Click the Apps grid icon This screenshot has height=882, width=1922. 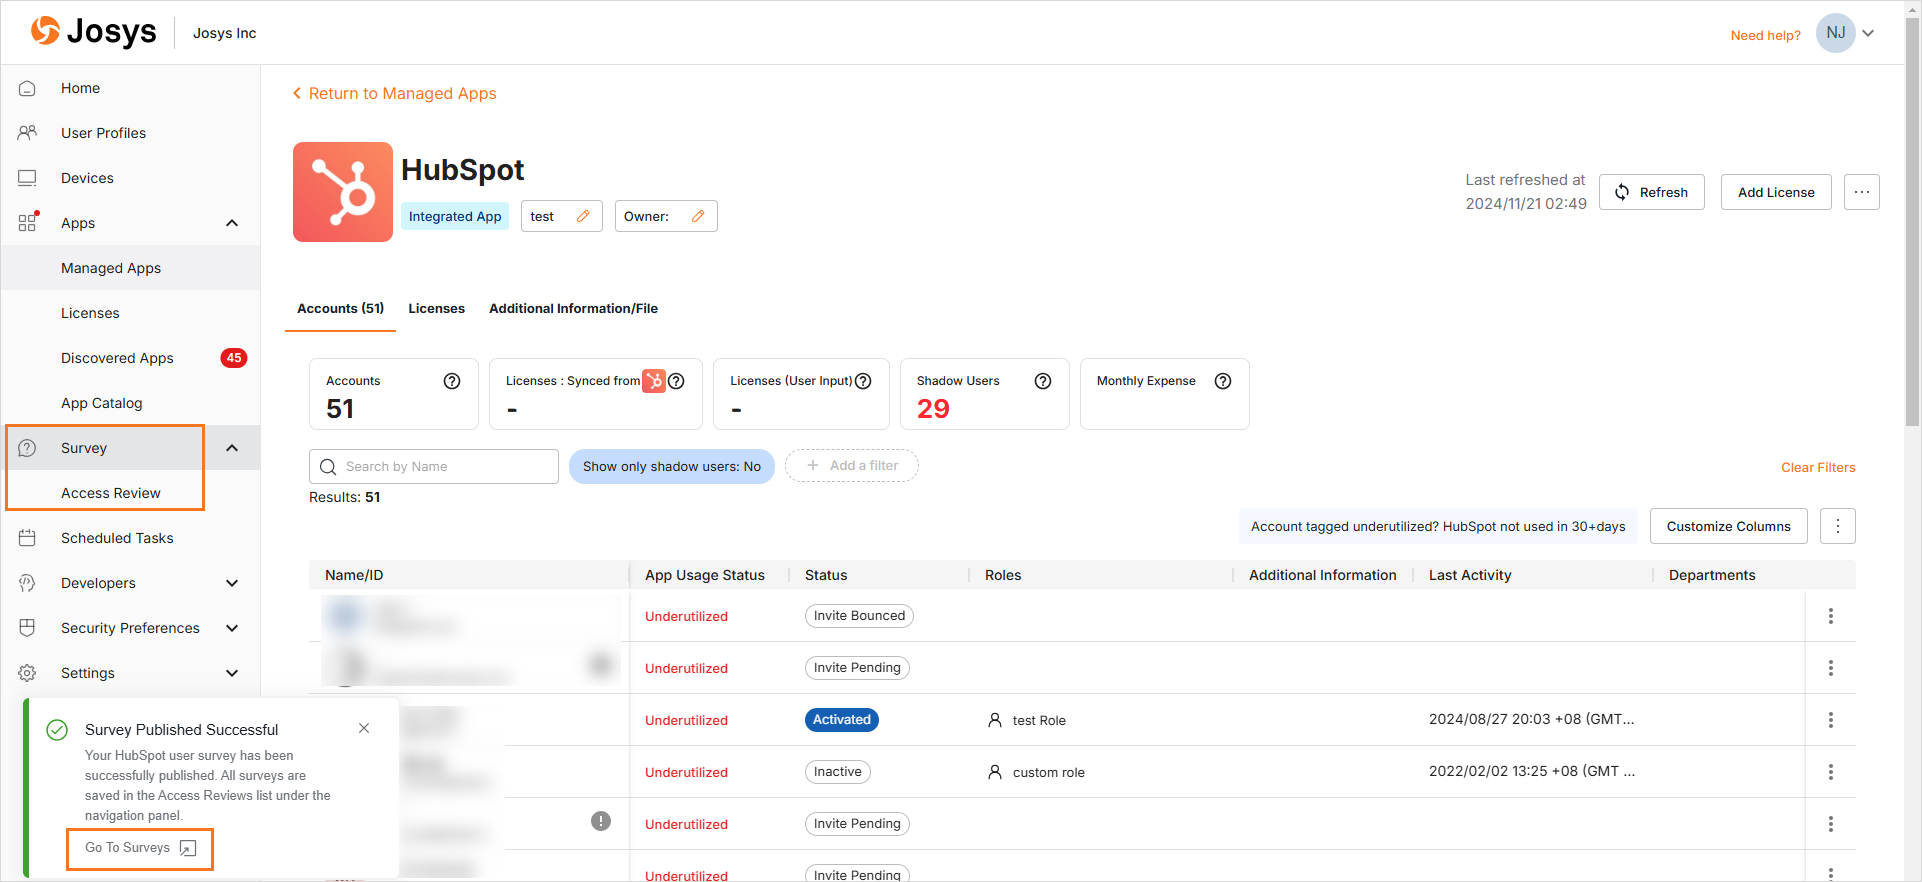(27, 223)
